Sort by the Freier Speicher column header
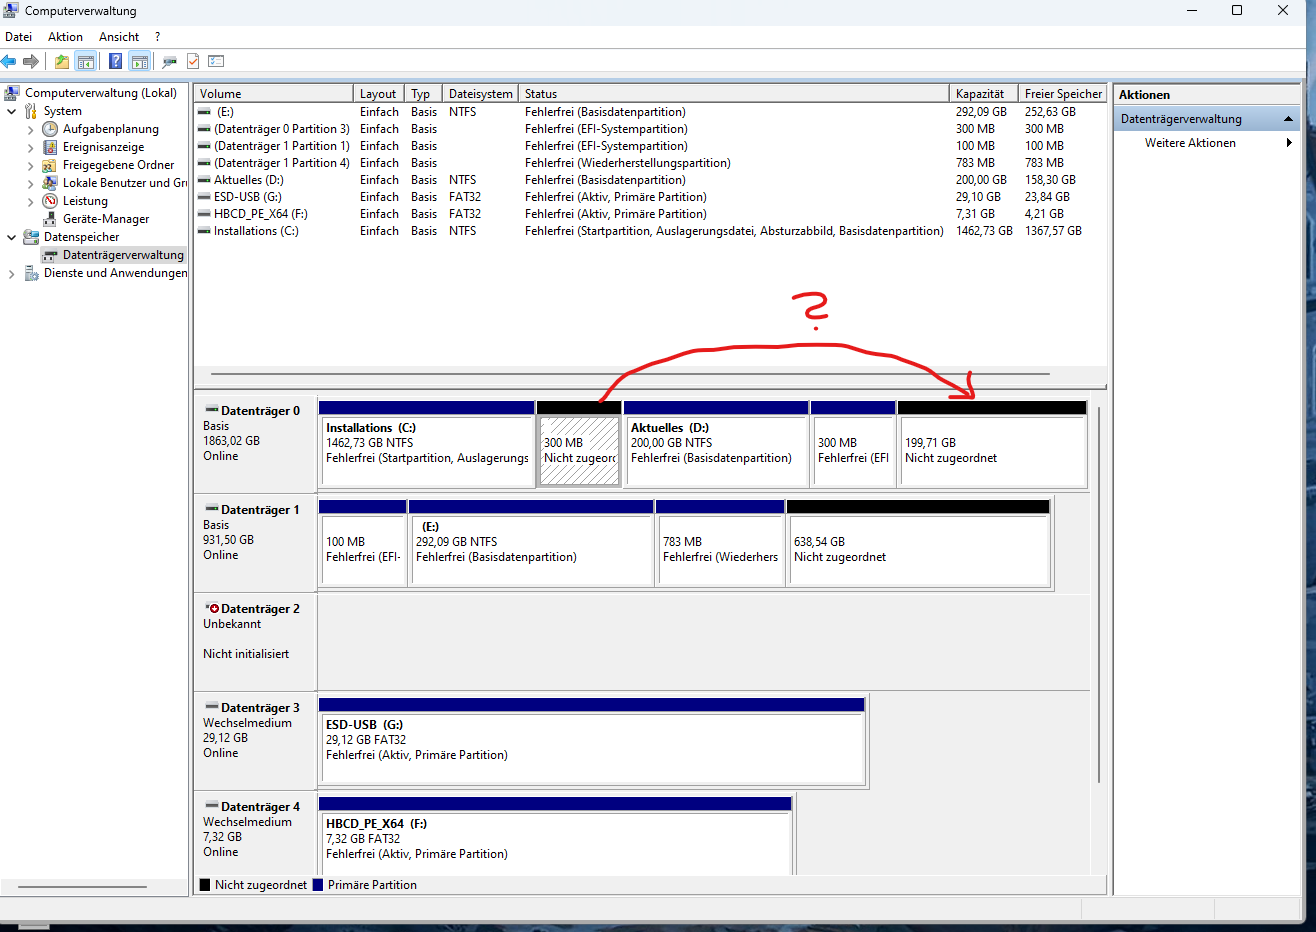 pos(1062,94)
